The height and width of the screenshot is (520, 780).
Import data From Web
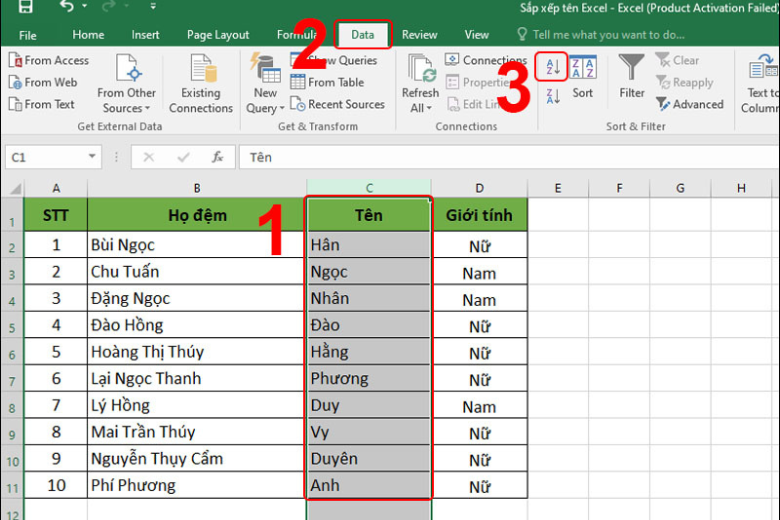click(43, 82)
